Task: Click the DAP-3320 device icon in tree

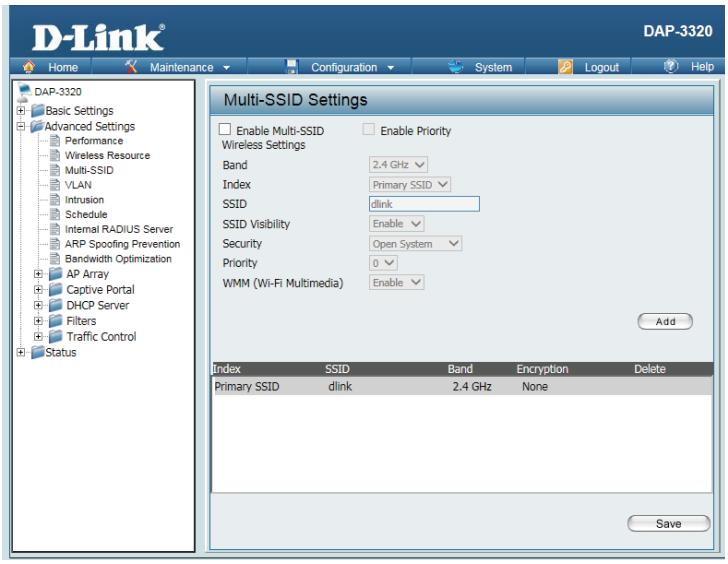Action: (x=24, y=91)
